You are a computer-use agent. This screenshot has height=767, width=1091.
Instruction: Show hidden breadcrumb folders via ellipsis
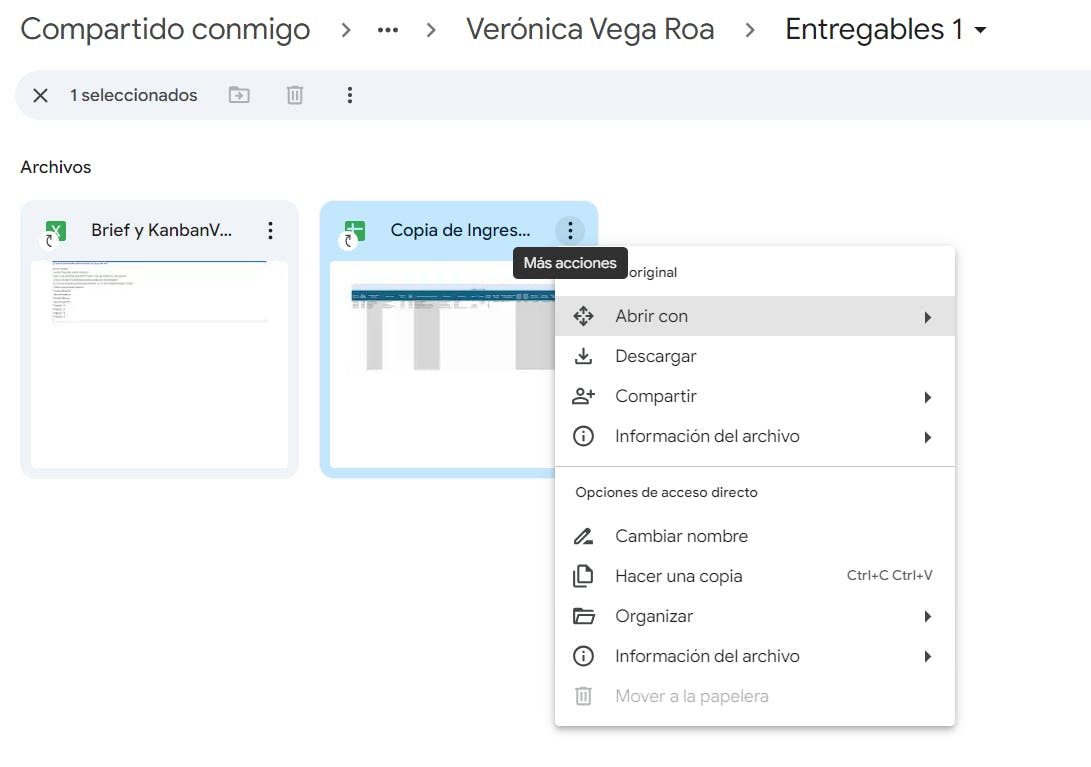click(x=388, y=30)
